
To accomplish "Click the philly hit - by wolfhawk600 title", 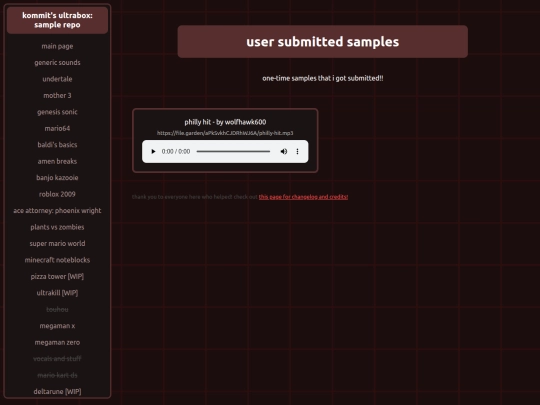I will (225, 122).
